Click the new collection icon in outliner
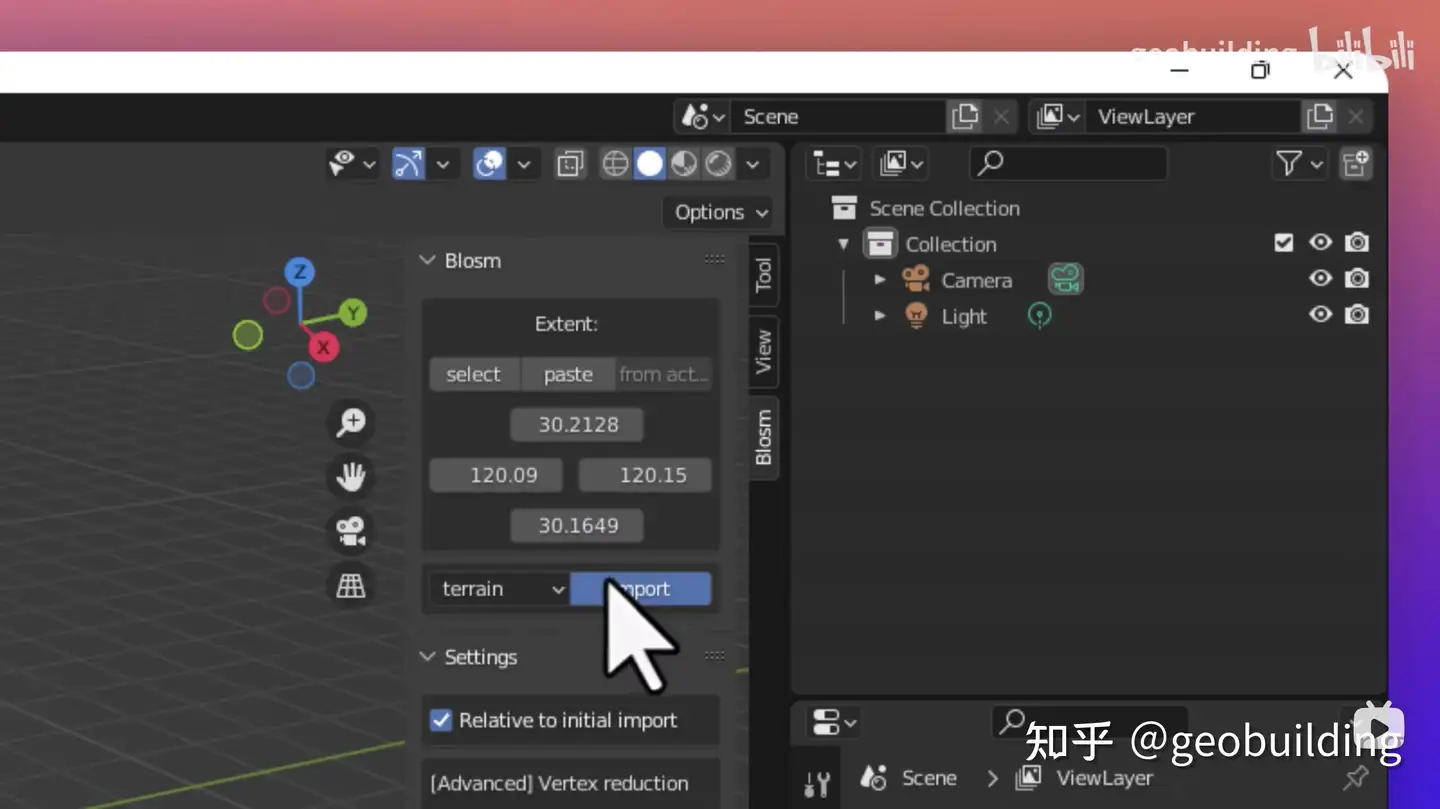 tap(1356, 163)
